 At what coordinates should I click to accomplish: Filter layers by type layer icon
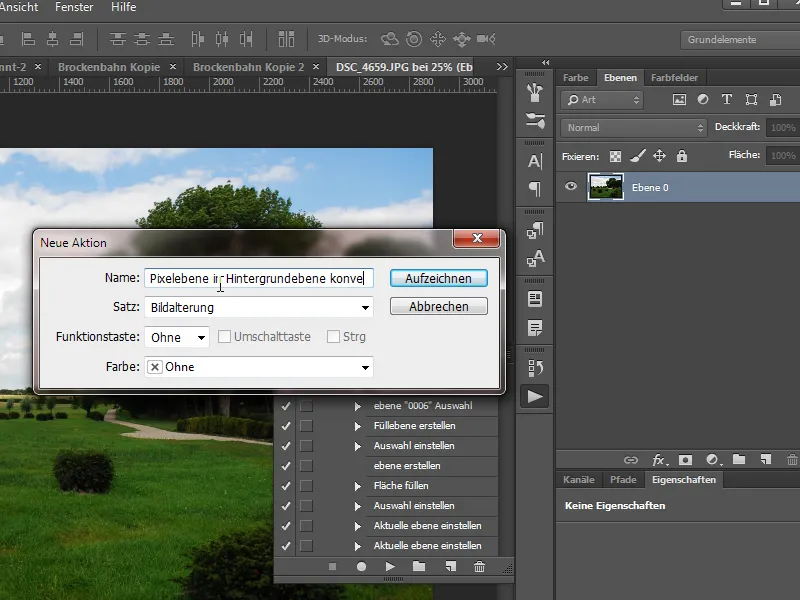[x=727, y=99]
